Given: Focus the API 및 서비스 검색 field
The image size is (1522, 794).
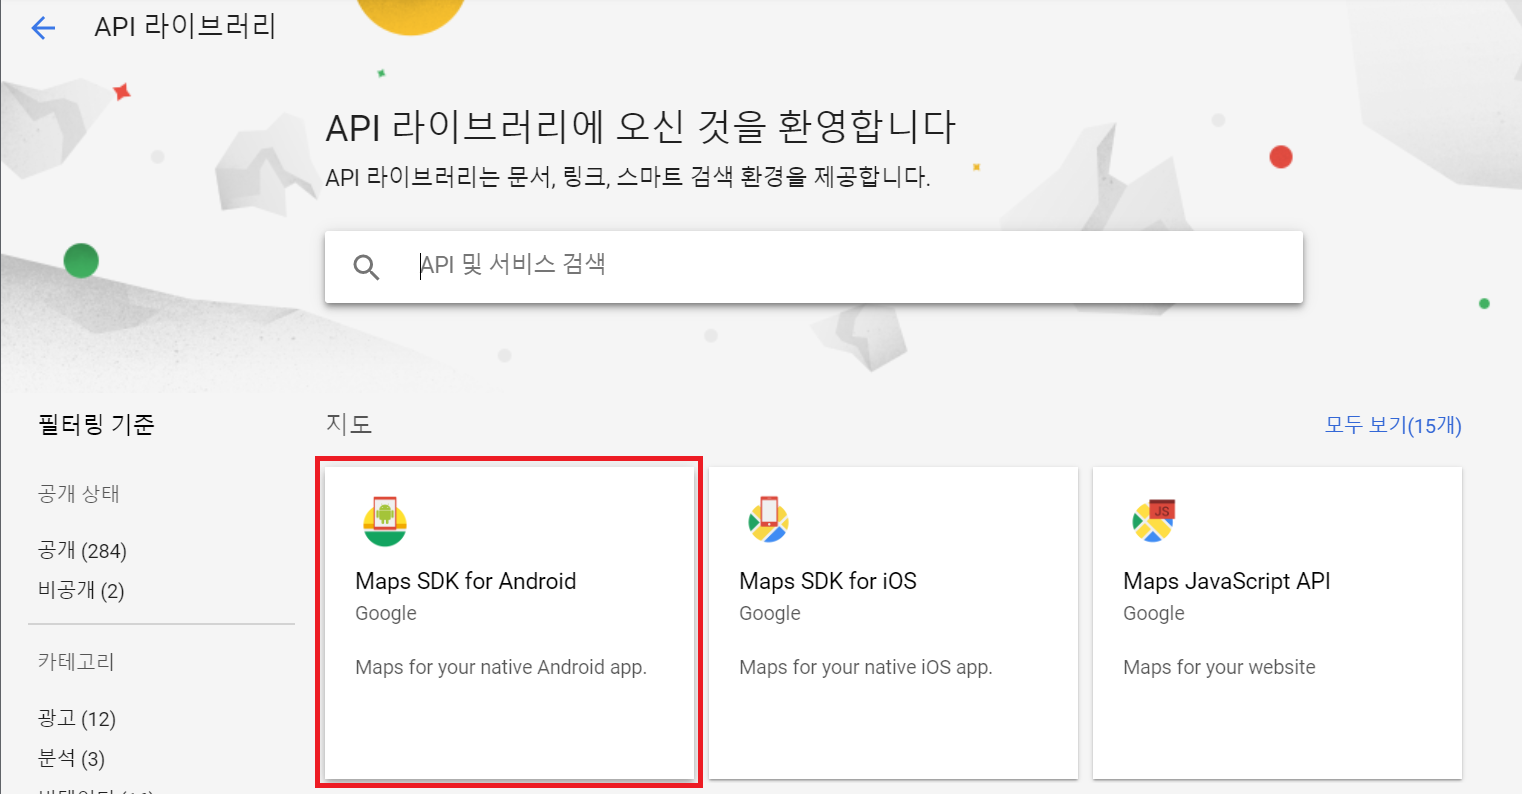Looking at the screenshot, I should point(850,265).
